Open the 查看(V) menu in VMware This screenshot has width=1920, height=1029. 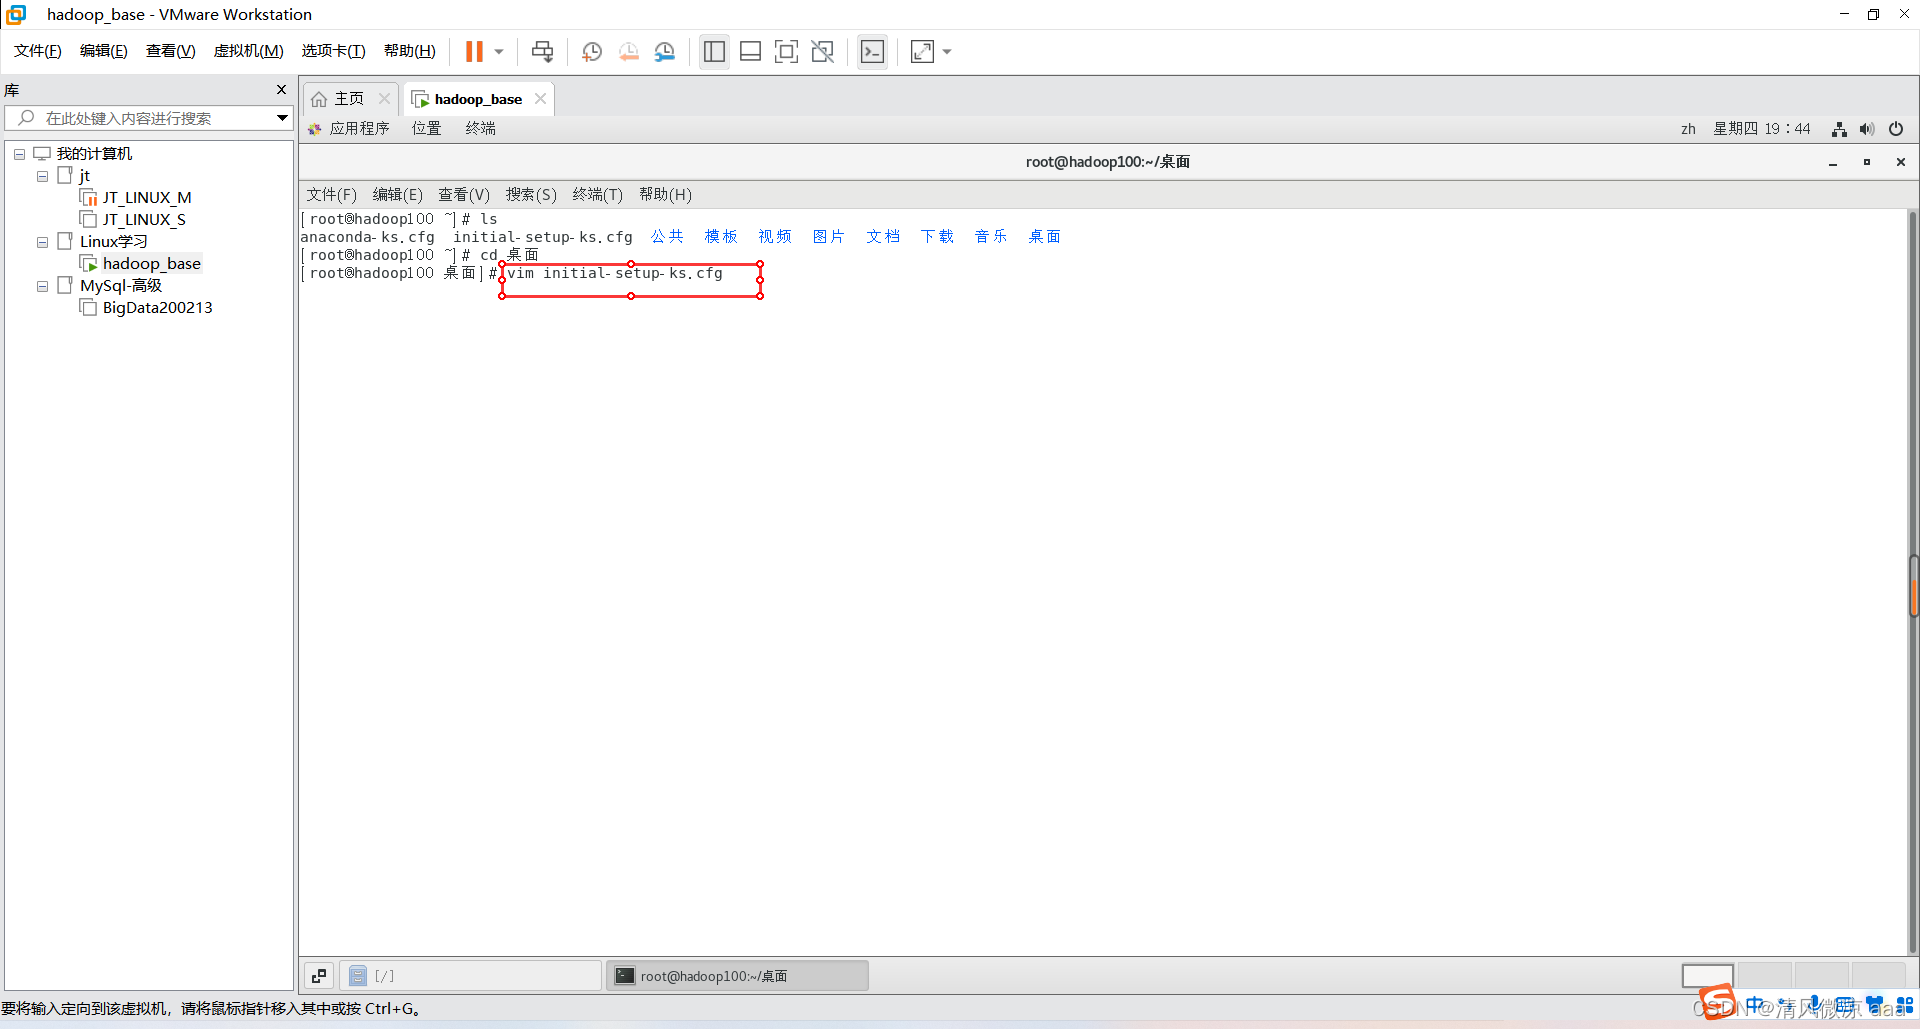click(171, 51)
